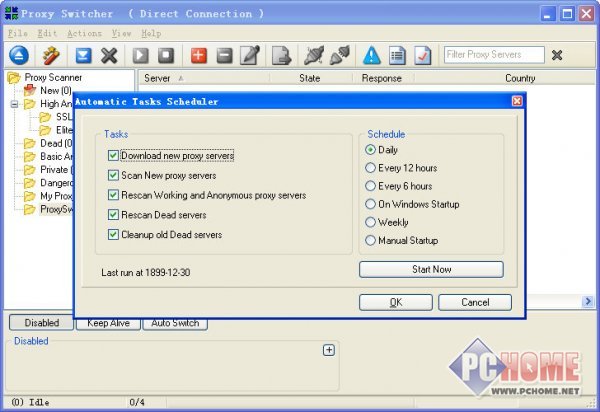Click the Filter Proxy Servers field
600x412 pixels.
click(494, 55)
